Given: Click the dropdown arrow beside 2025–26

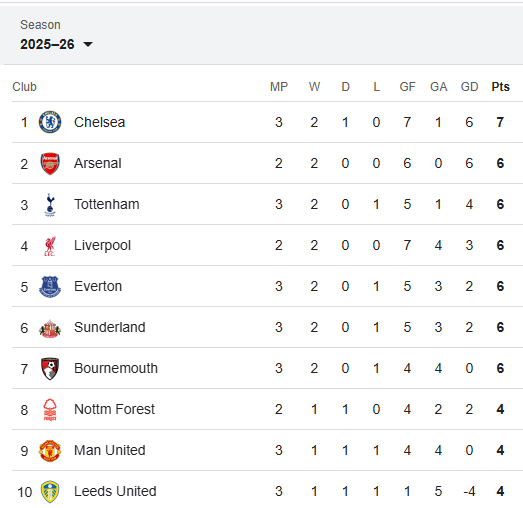Looking at the screenshot, I should (88, 44).
